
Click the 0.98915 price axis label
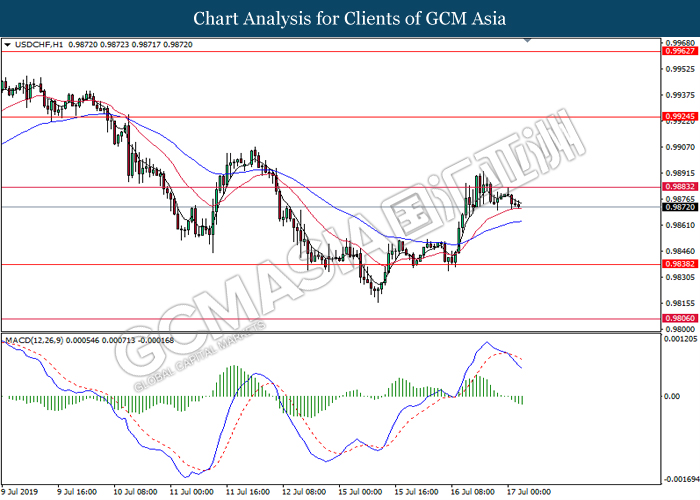point(680,173)
